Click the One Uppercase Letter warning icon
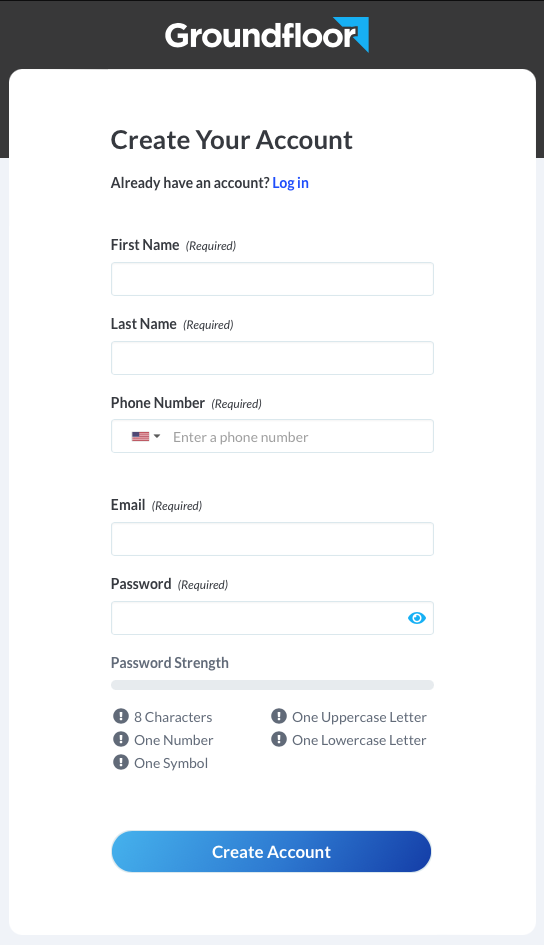The height and width of the screenshot is (945, 544). (x=279, y=716)
